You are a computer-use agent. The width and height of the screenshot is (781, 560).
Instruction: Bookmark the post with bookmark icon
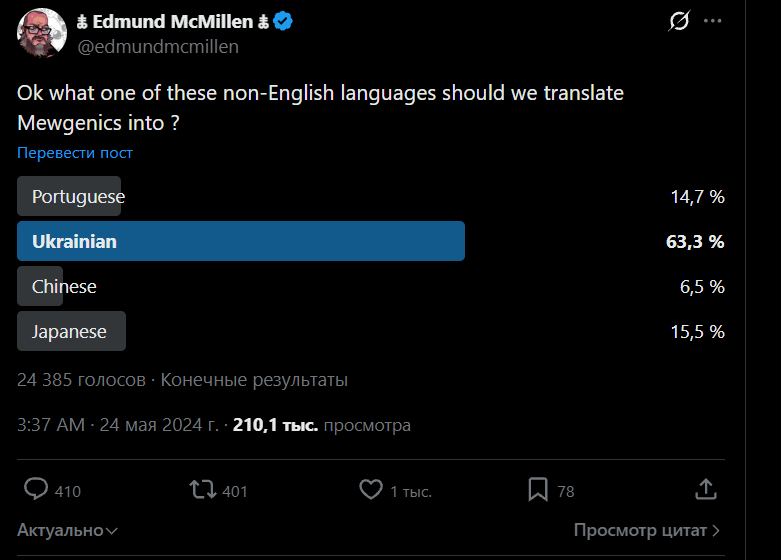(537, 489)
